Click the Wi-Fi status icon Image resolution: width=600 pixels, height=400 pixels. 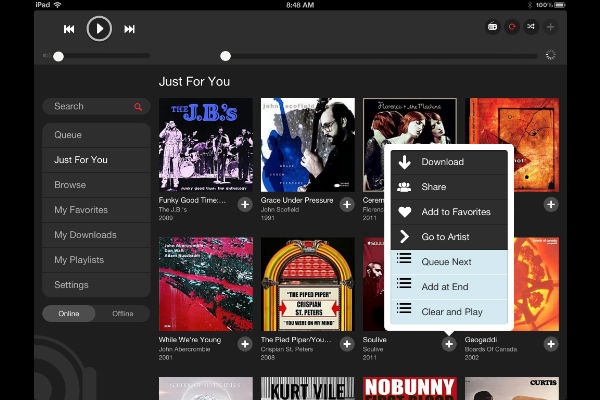pyautogui.click(x=58, y=5)
